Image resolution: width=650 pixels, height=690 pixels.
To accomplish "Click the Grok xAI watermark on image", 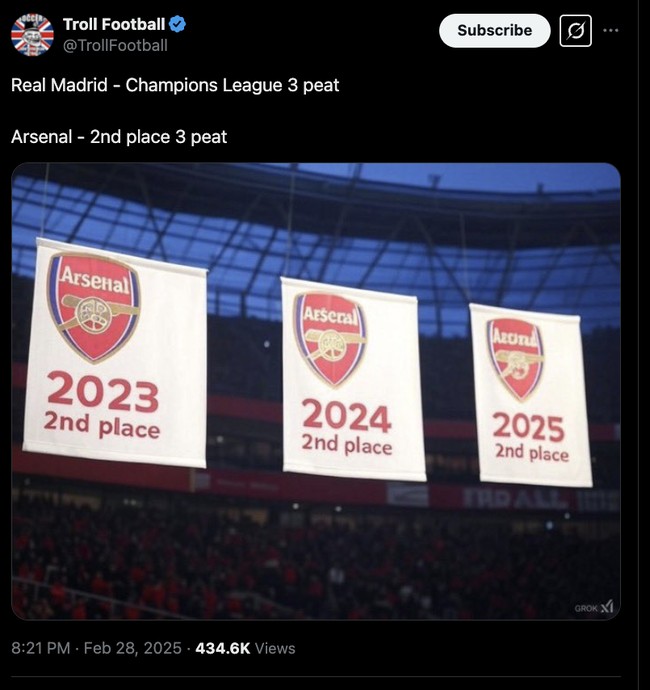I will [593, 607].
